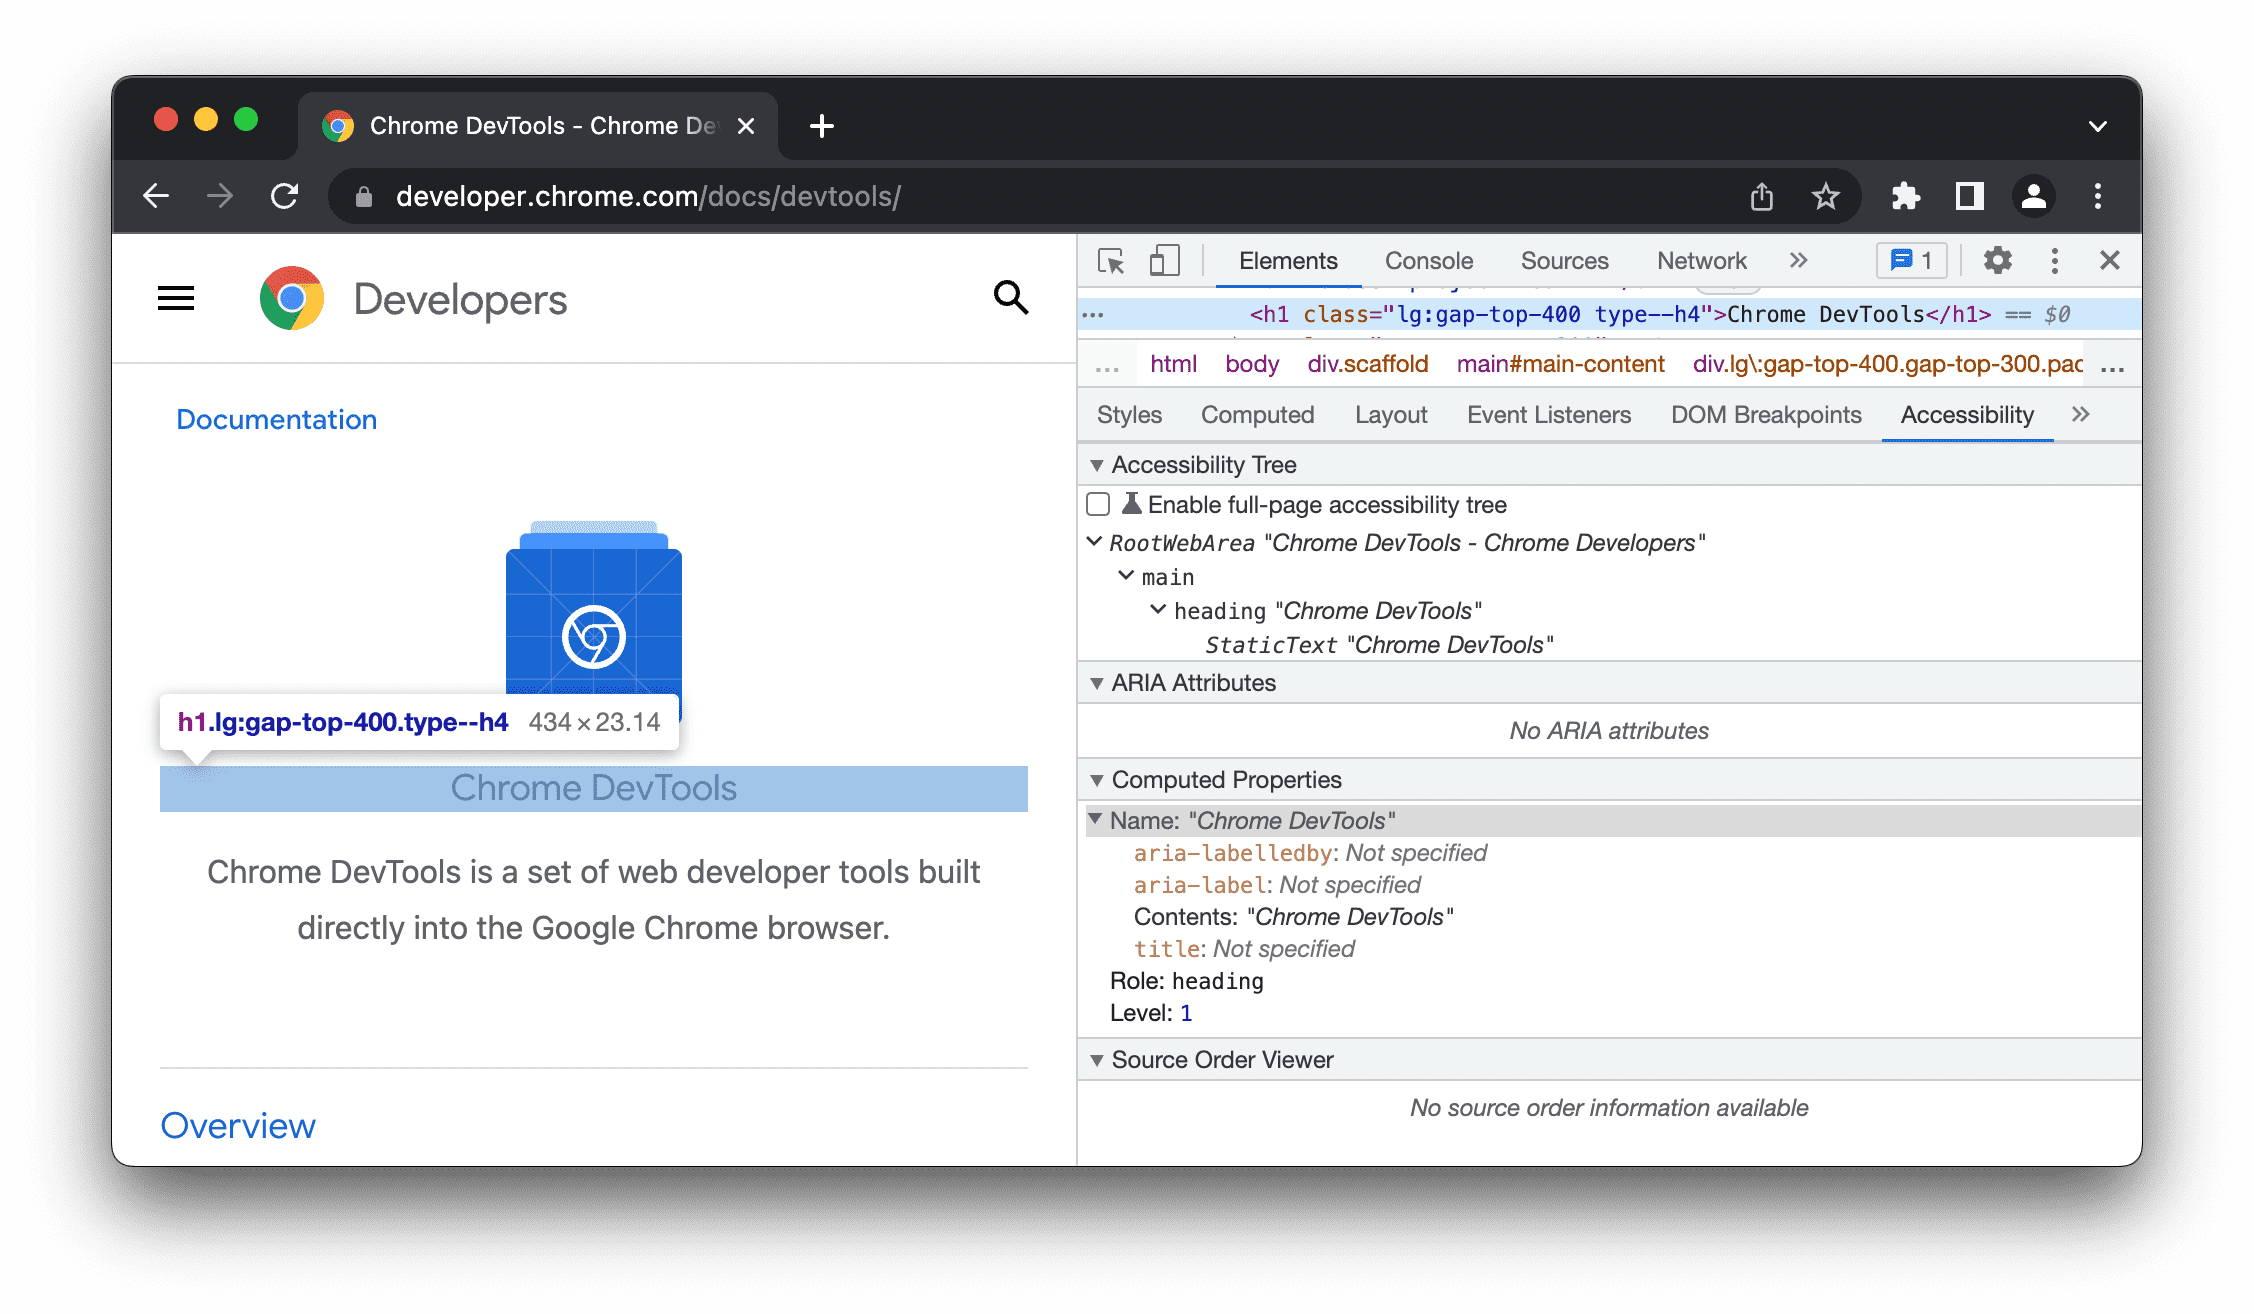This screenshot has width=2254, height=1314.
Task: Click the Console panel icon
Action: (1427, 260)
